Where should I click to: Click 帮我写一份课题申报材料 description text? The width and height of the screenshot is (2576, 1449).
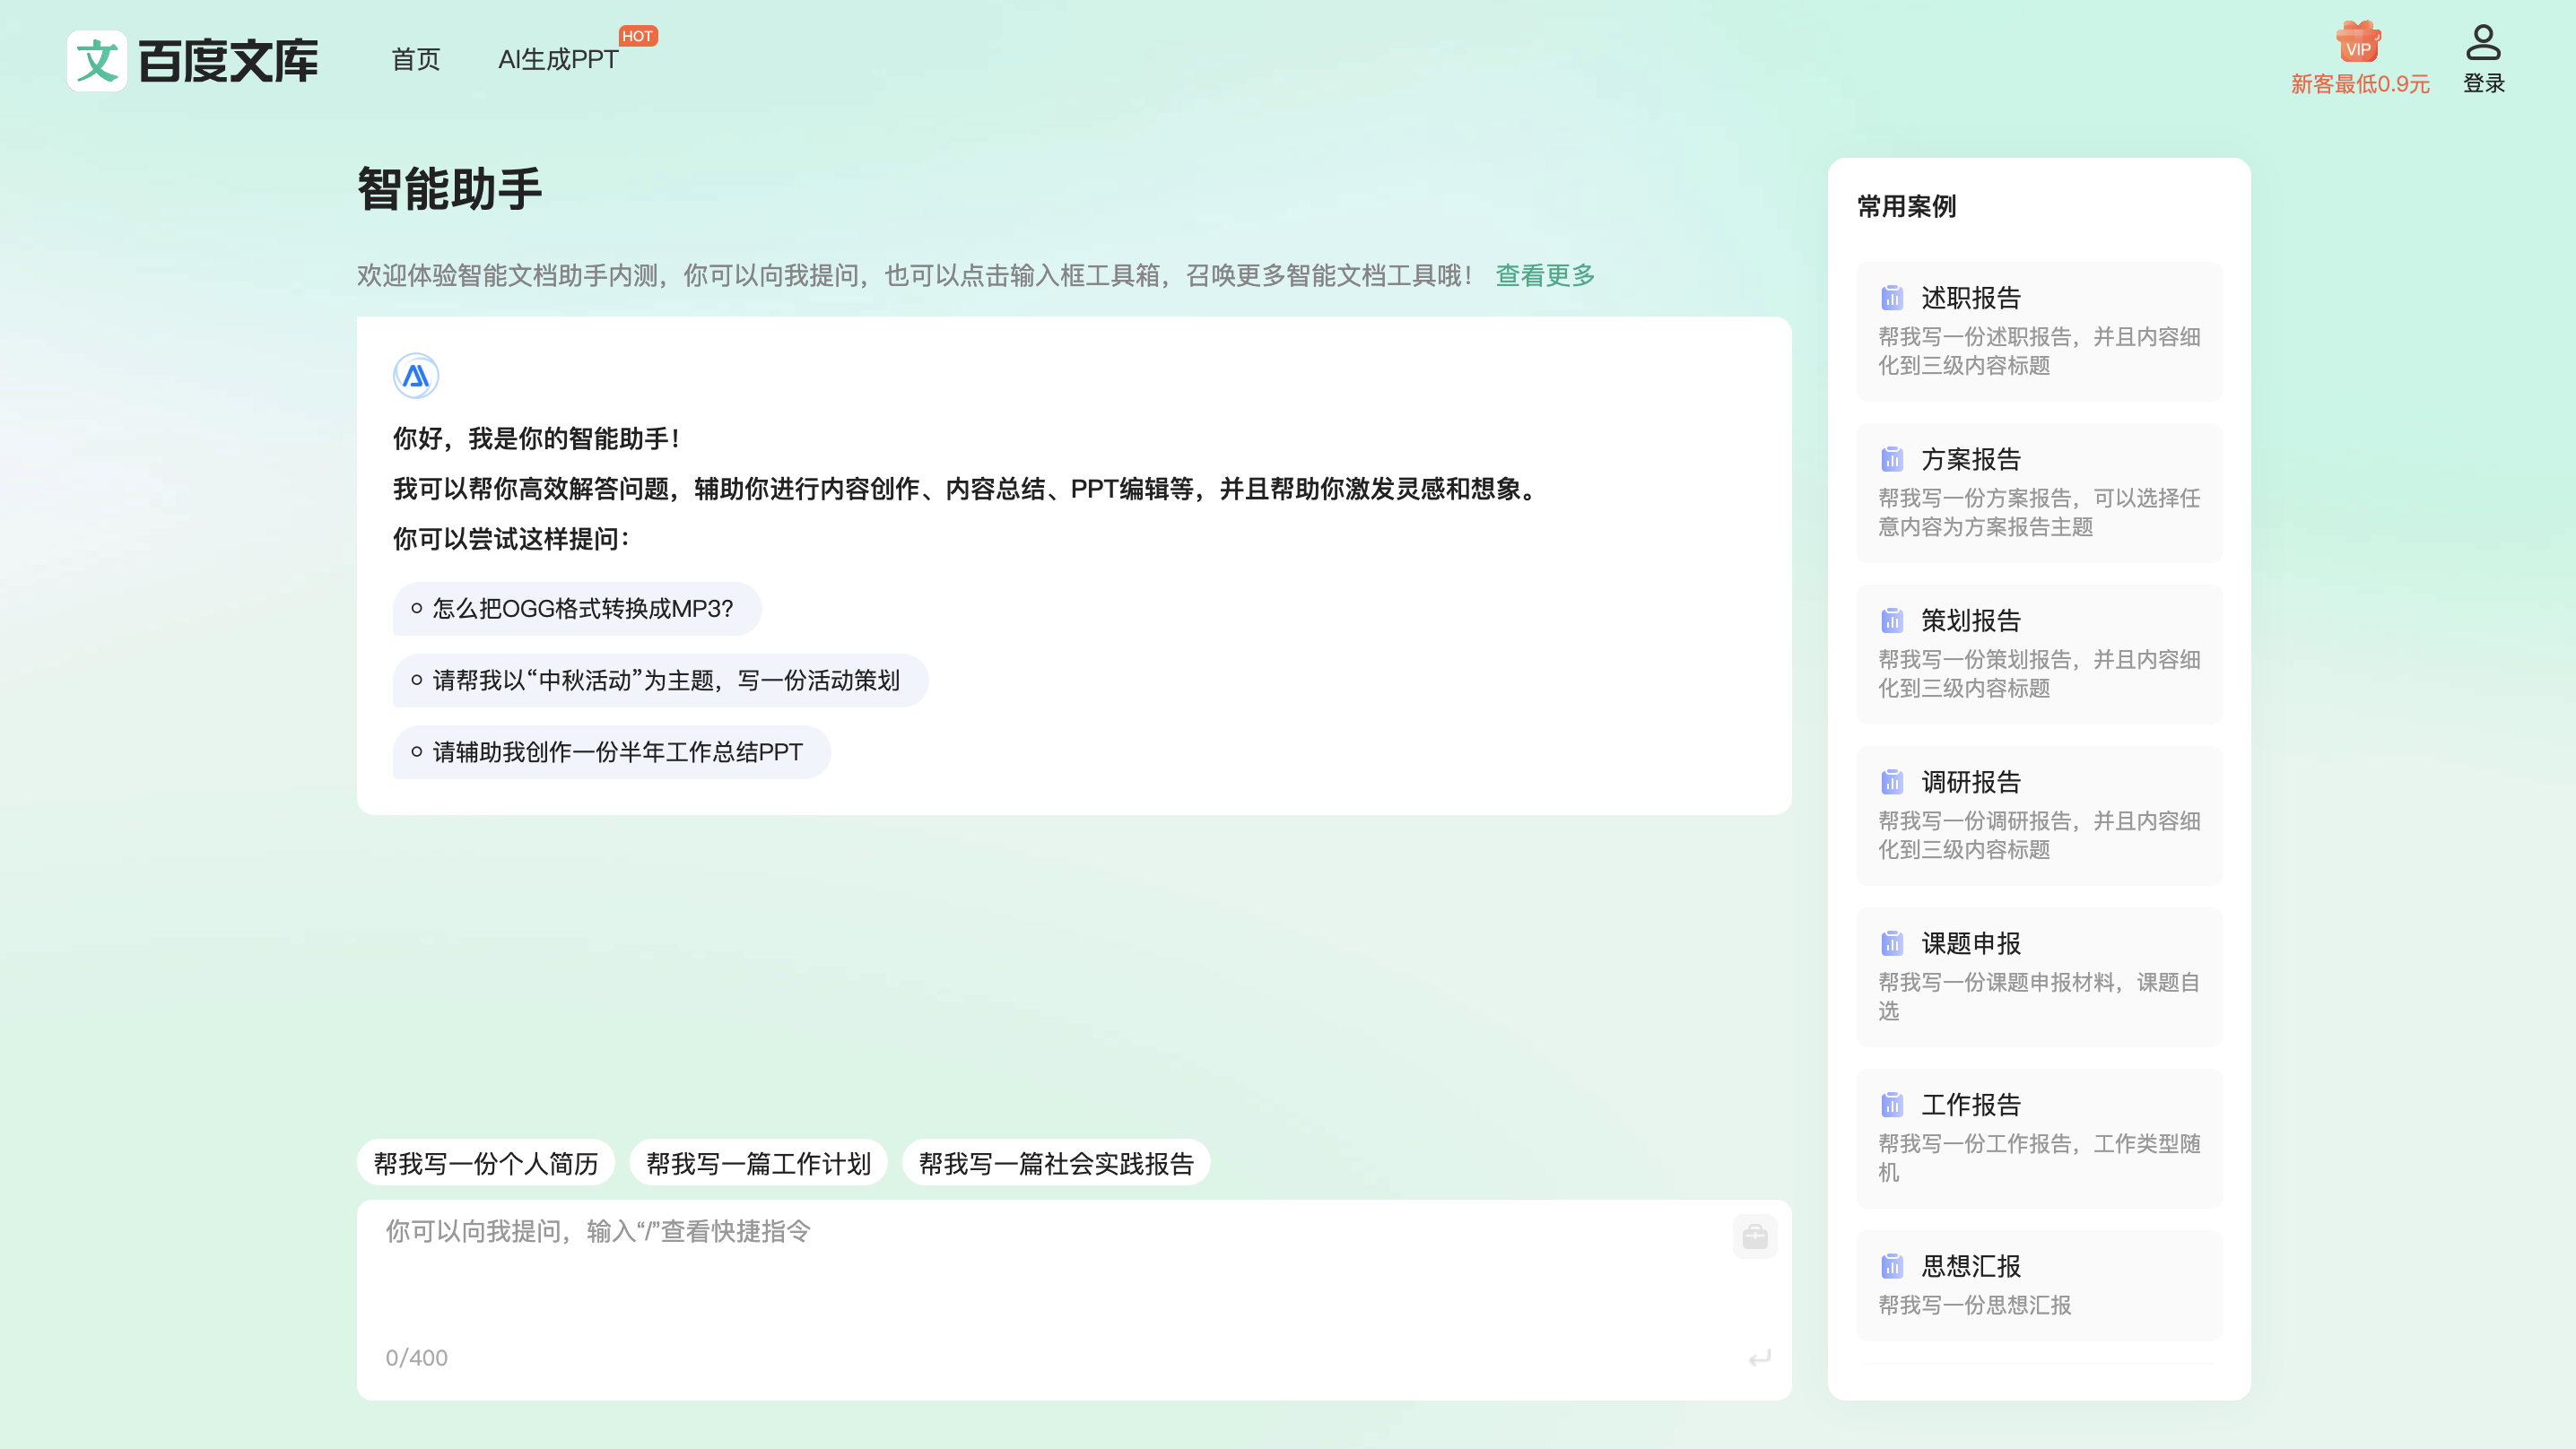(x=2039, y=996)
